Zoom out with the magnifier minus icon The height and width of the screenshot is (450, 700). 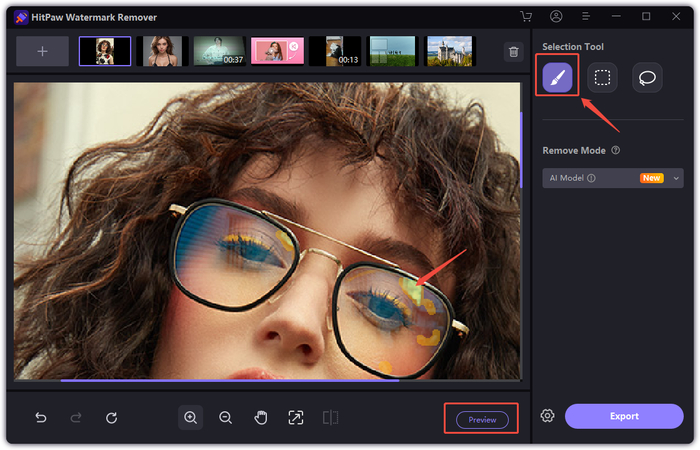pyautogui.click(x=226, y=418)
